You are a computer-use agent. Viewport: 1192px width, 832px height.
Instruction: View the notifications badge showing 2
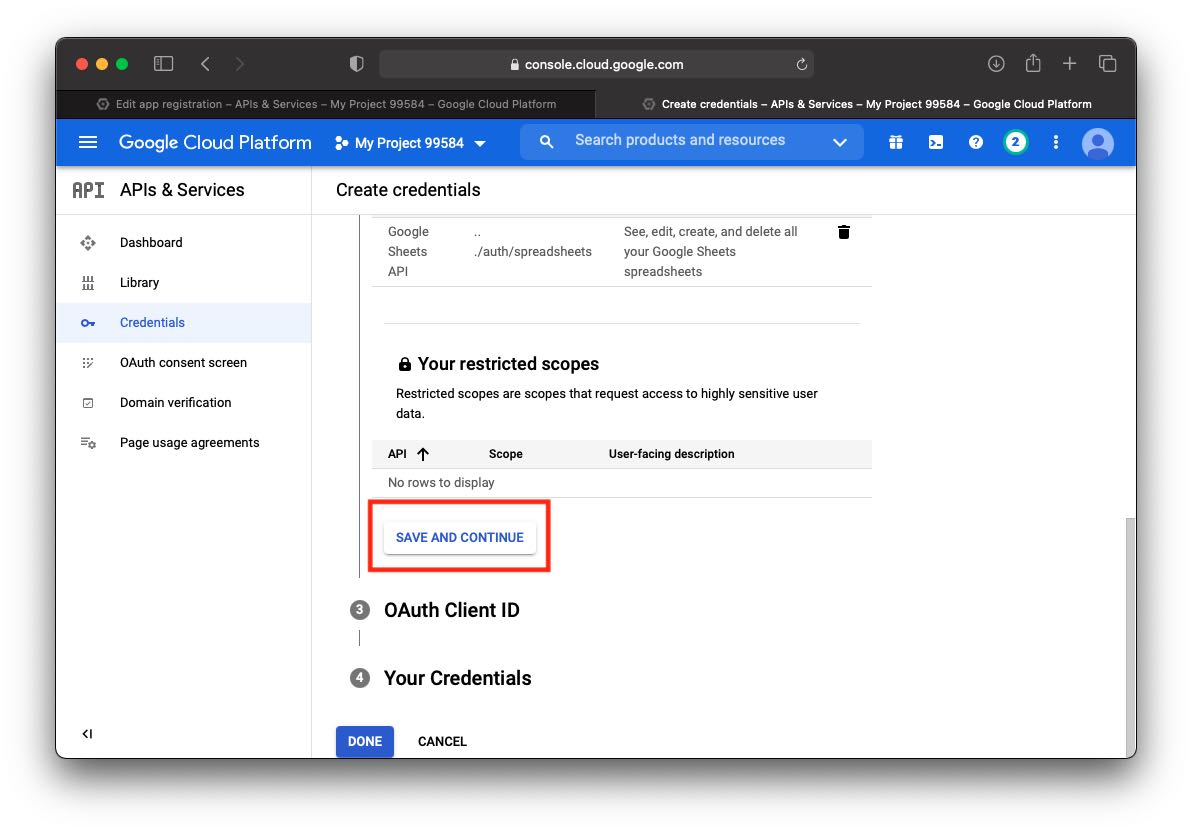point(1015,142)
